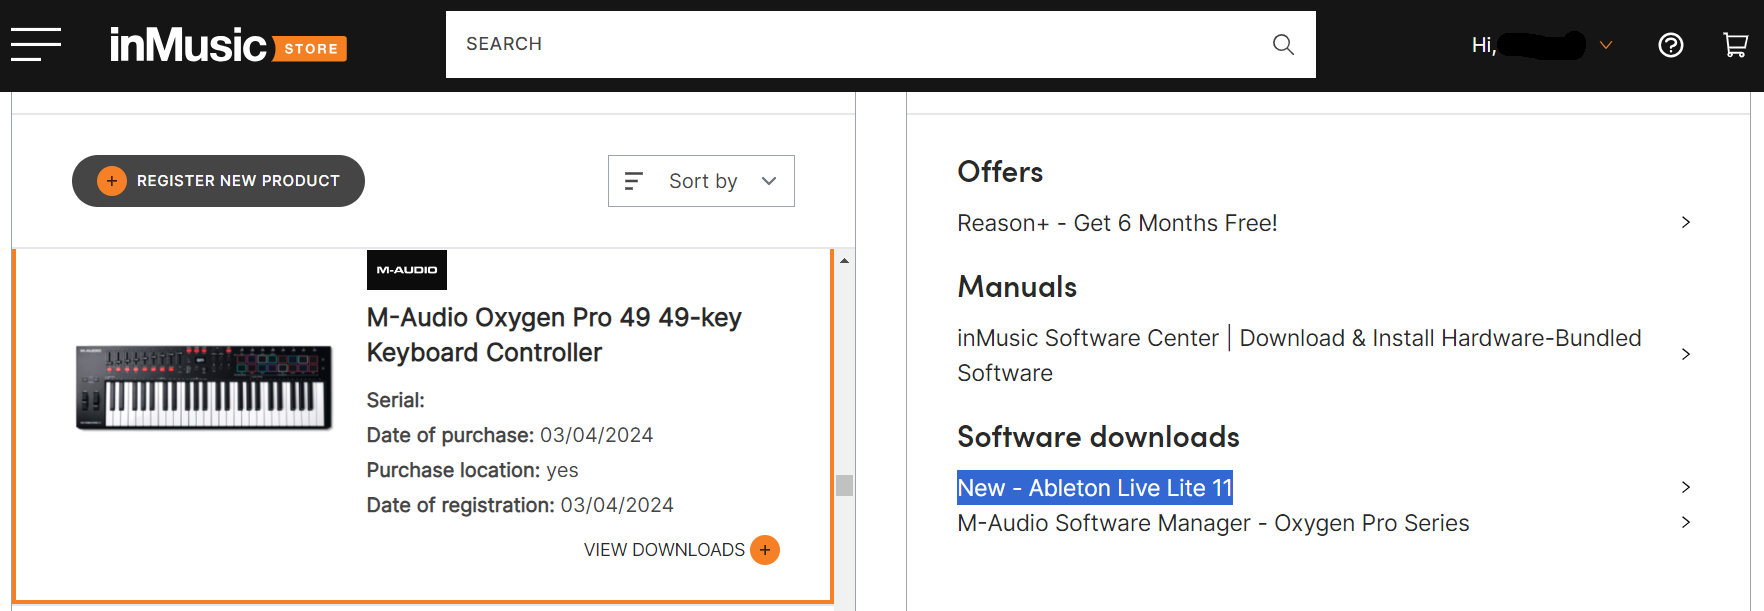This screenshot has width=1764, height=611.
Task: Open inMusic Software Center manual link
Action: pos(1299,355)
